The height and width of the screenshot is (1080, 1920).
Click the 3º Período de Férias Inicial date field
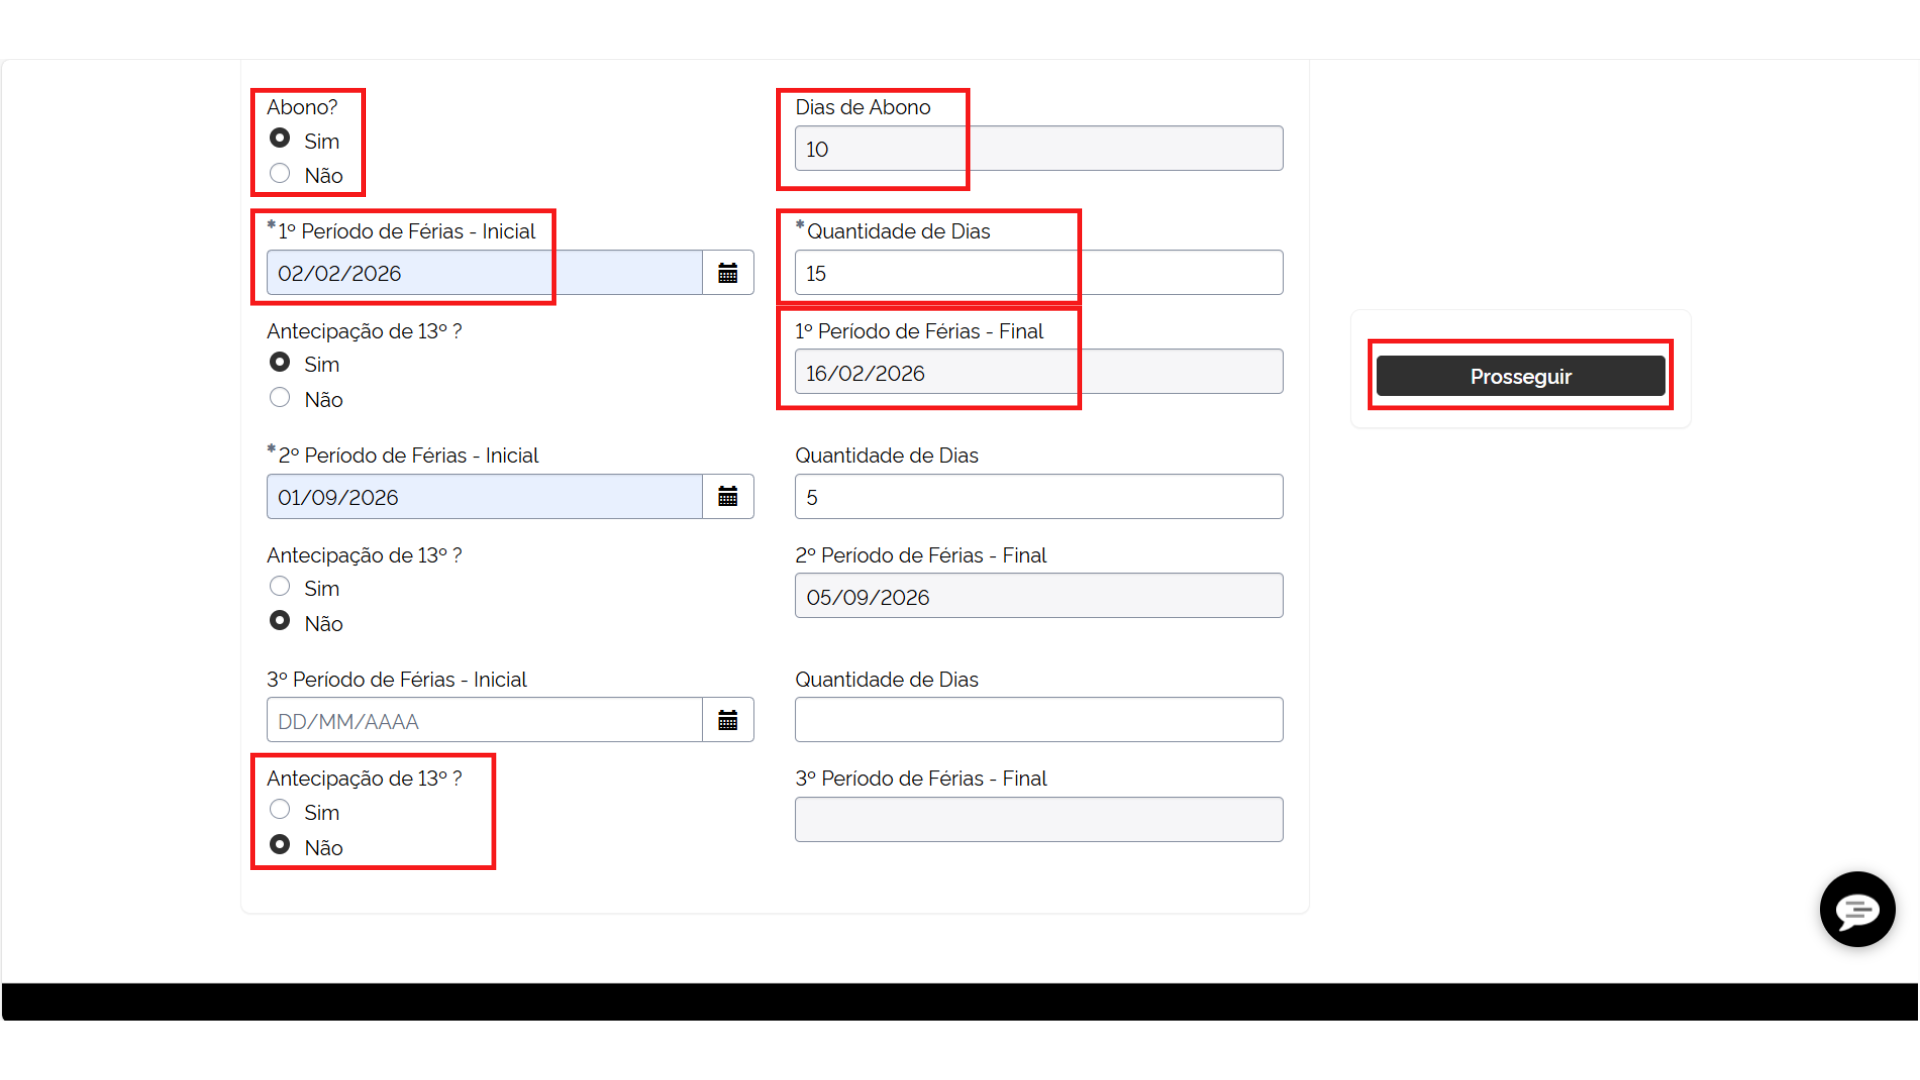484,720
